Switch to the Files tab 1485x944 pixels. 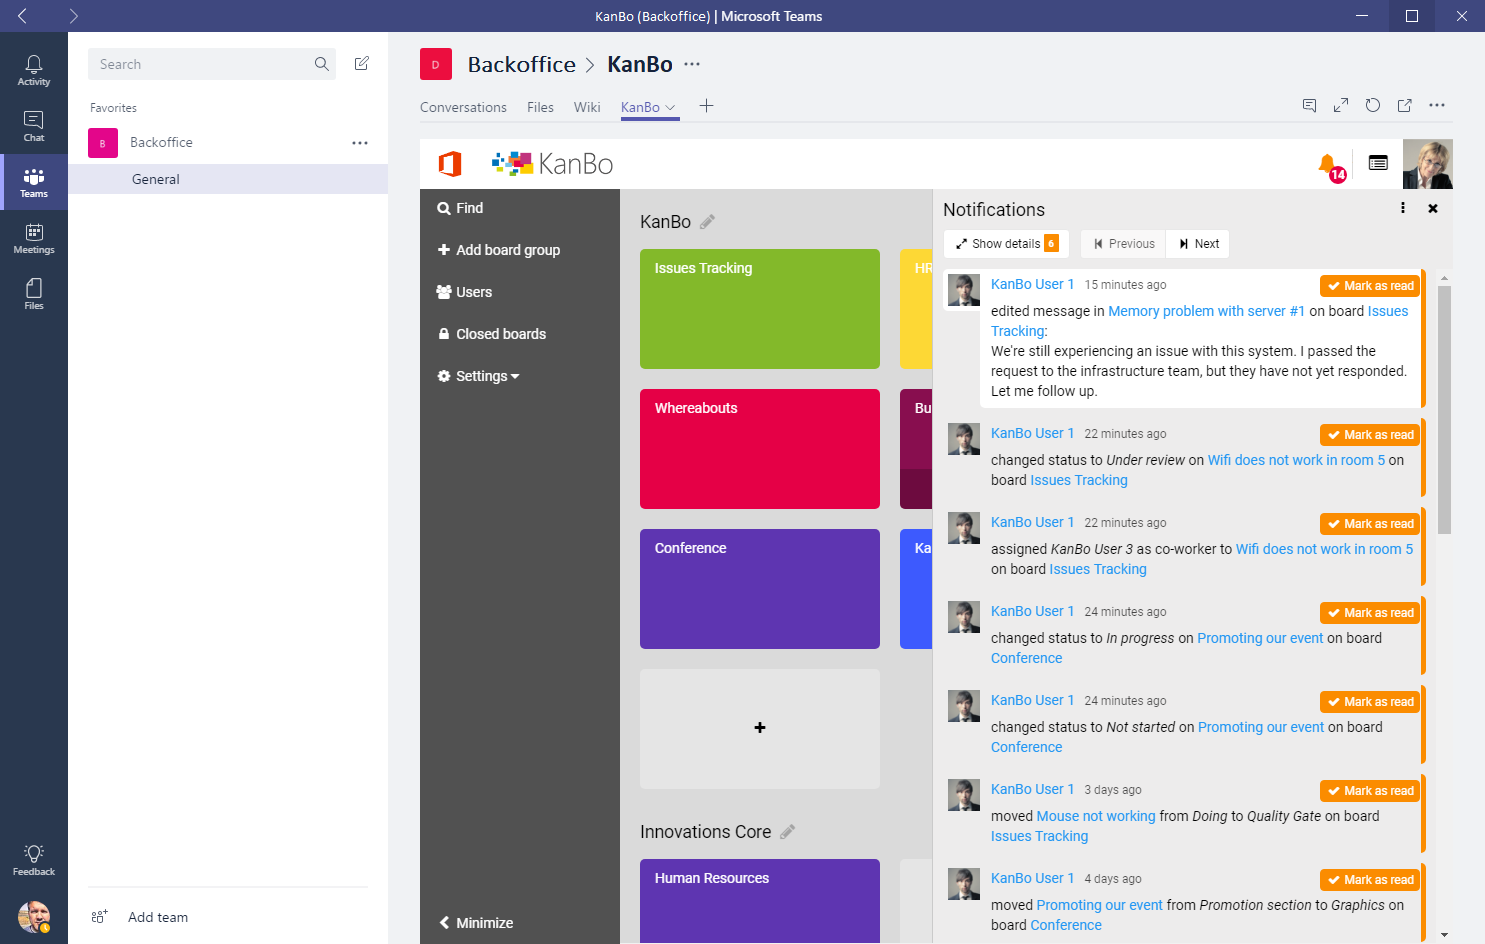(x=540, y=107)
